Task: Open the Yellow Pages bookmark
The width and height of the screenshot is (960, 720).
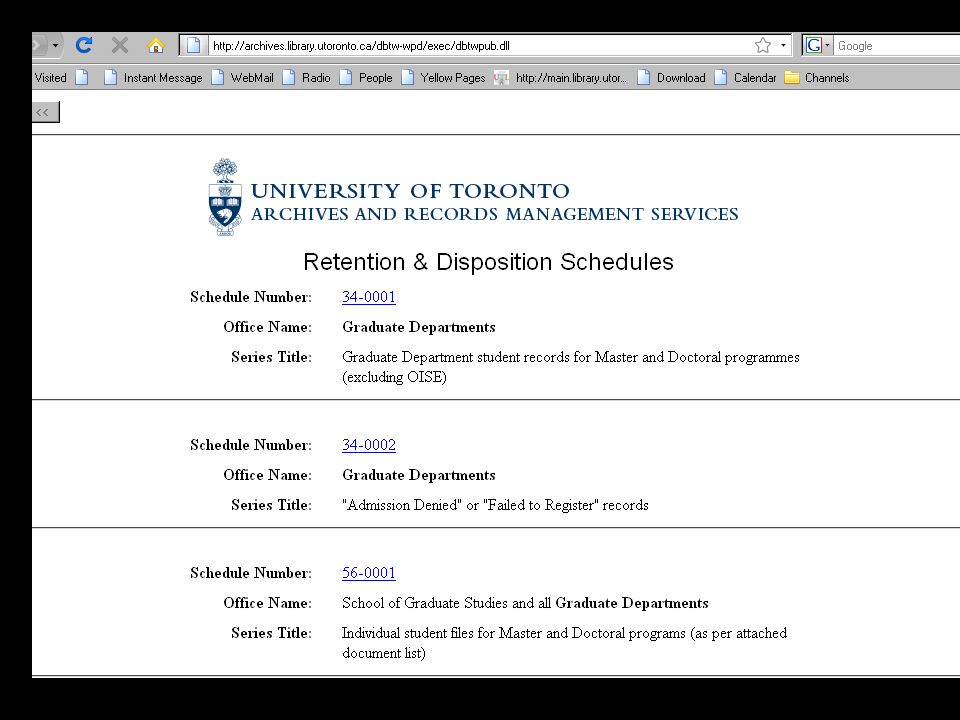Action: pyautogui.click(x=443, y=78)
